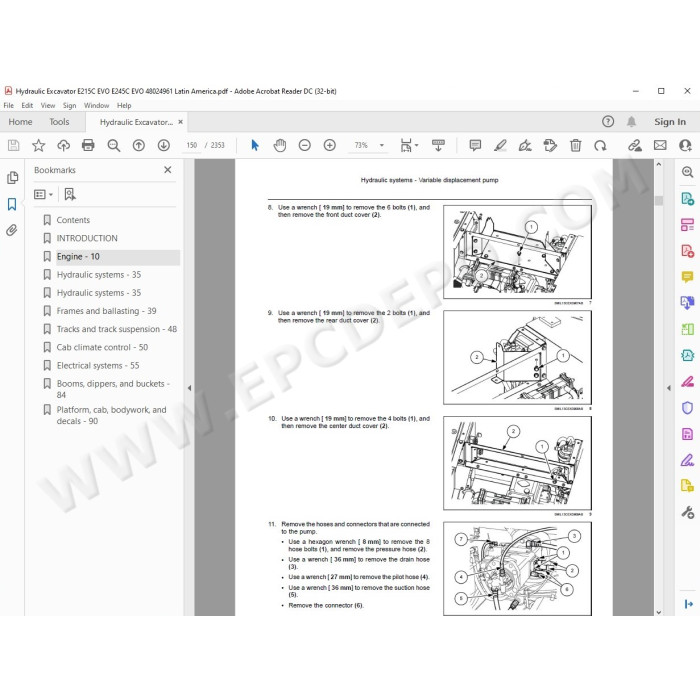Screen dimensions: 700x700
Task: Open the Comment tool in right pane
Action: [x=687, y=277]
